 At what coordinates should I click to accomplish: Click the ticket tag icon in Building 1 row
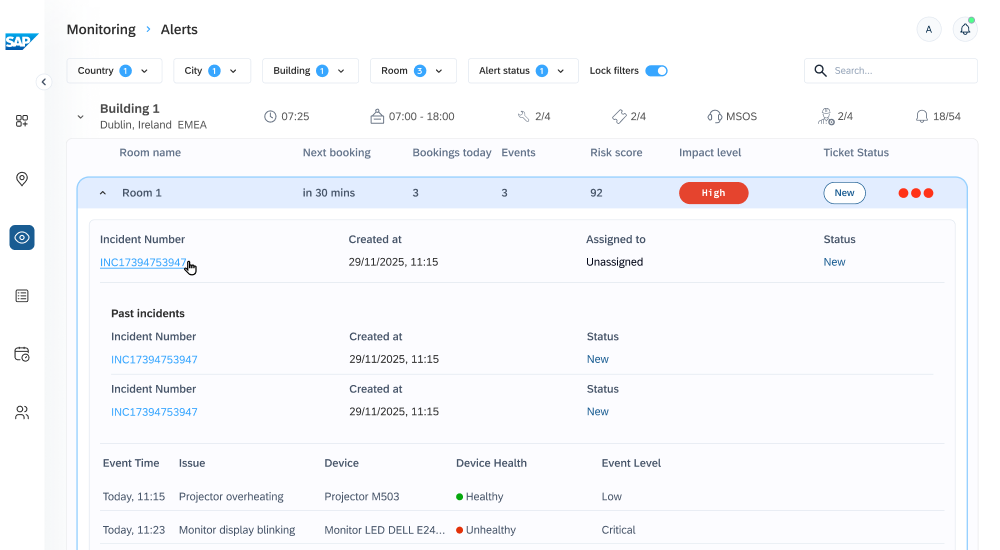619,116
